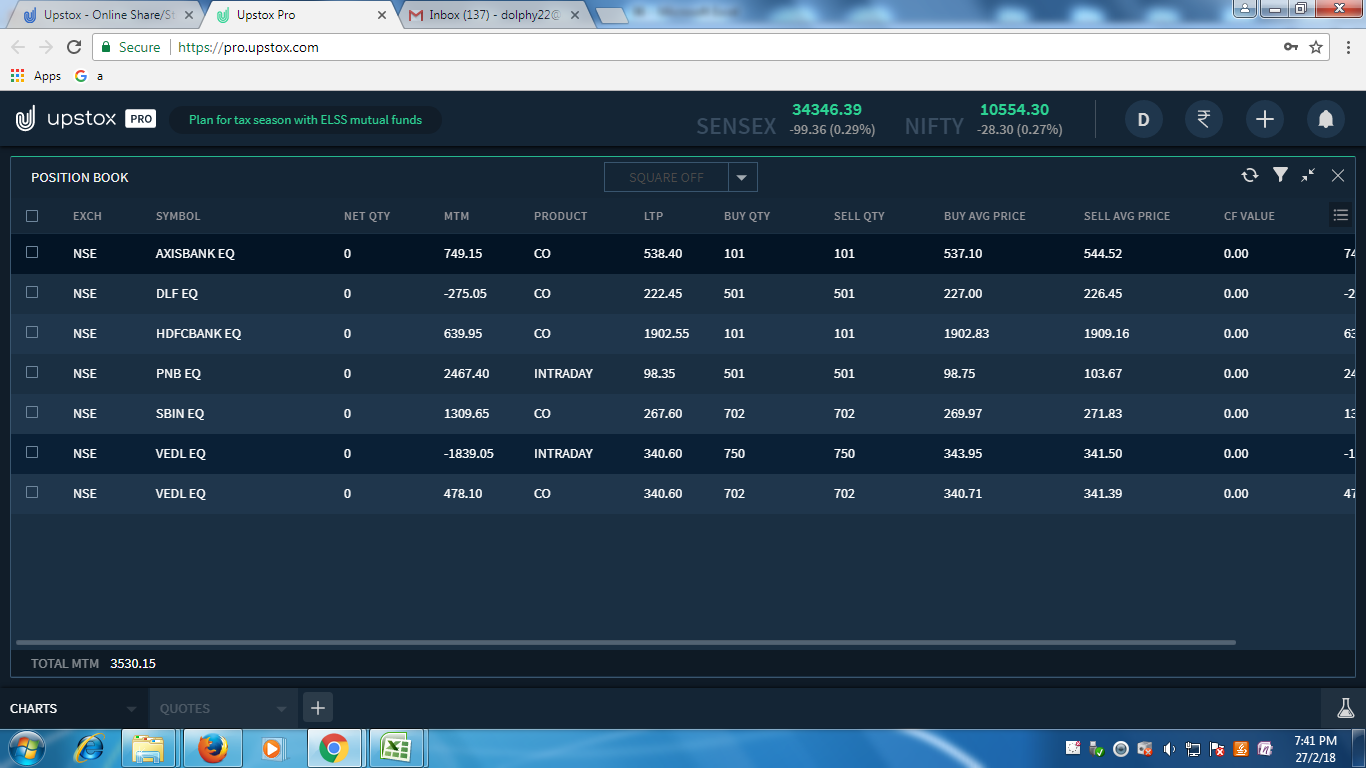Switch to Gmail Inbox (137) tab
This screenshot has height=768, width=1366.
coord(494,15)
